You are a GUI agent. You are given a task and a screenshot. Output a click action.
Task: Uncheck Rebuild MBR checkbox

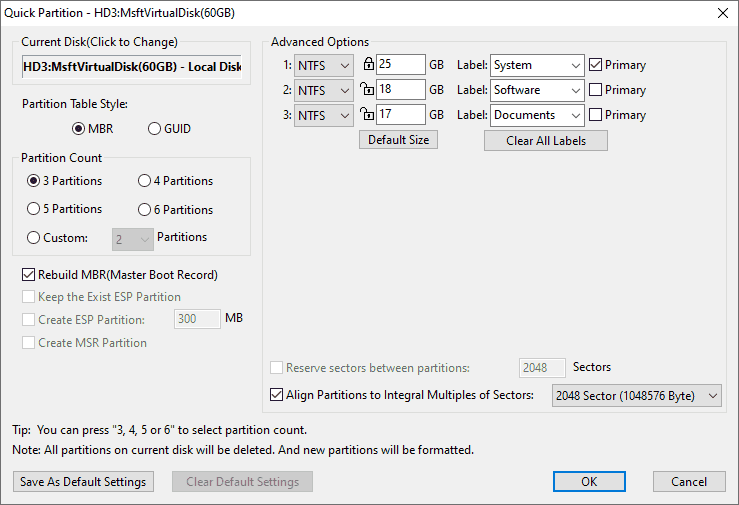click(x=28, y=275)
